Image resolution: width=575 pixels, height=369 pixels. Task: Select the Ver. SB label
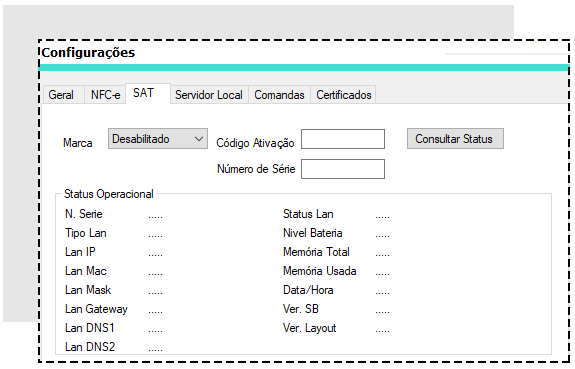tap(301, 309)
